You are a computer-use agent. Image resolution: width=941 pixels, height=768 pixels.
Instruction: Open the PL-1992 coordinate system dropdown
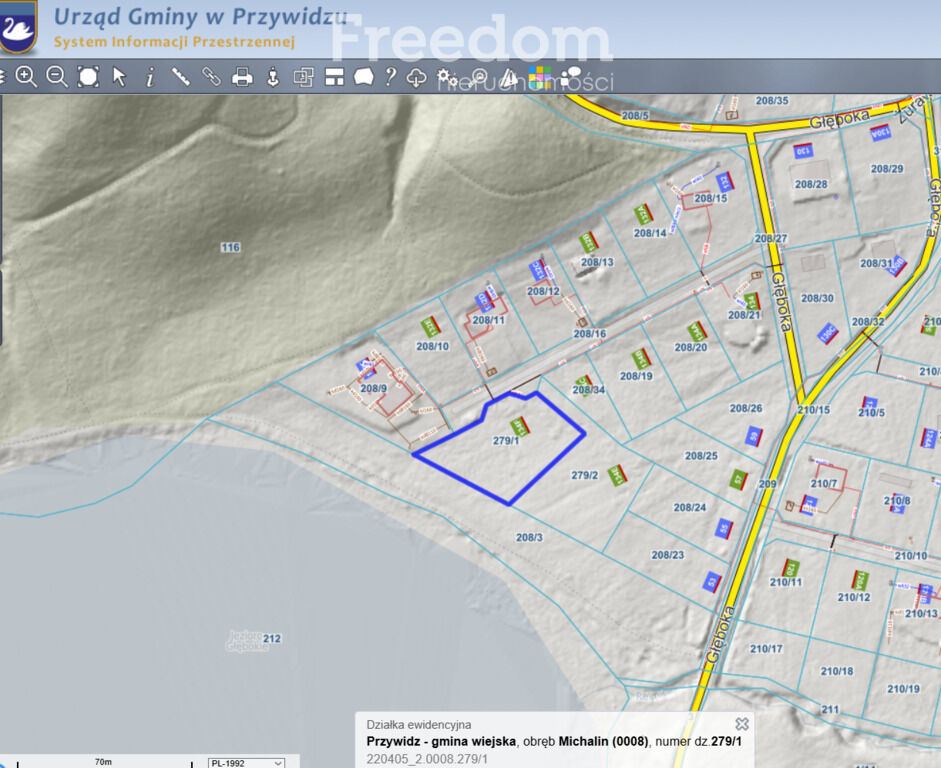[246, 762]
